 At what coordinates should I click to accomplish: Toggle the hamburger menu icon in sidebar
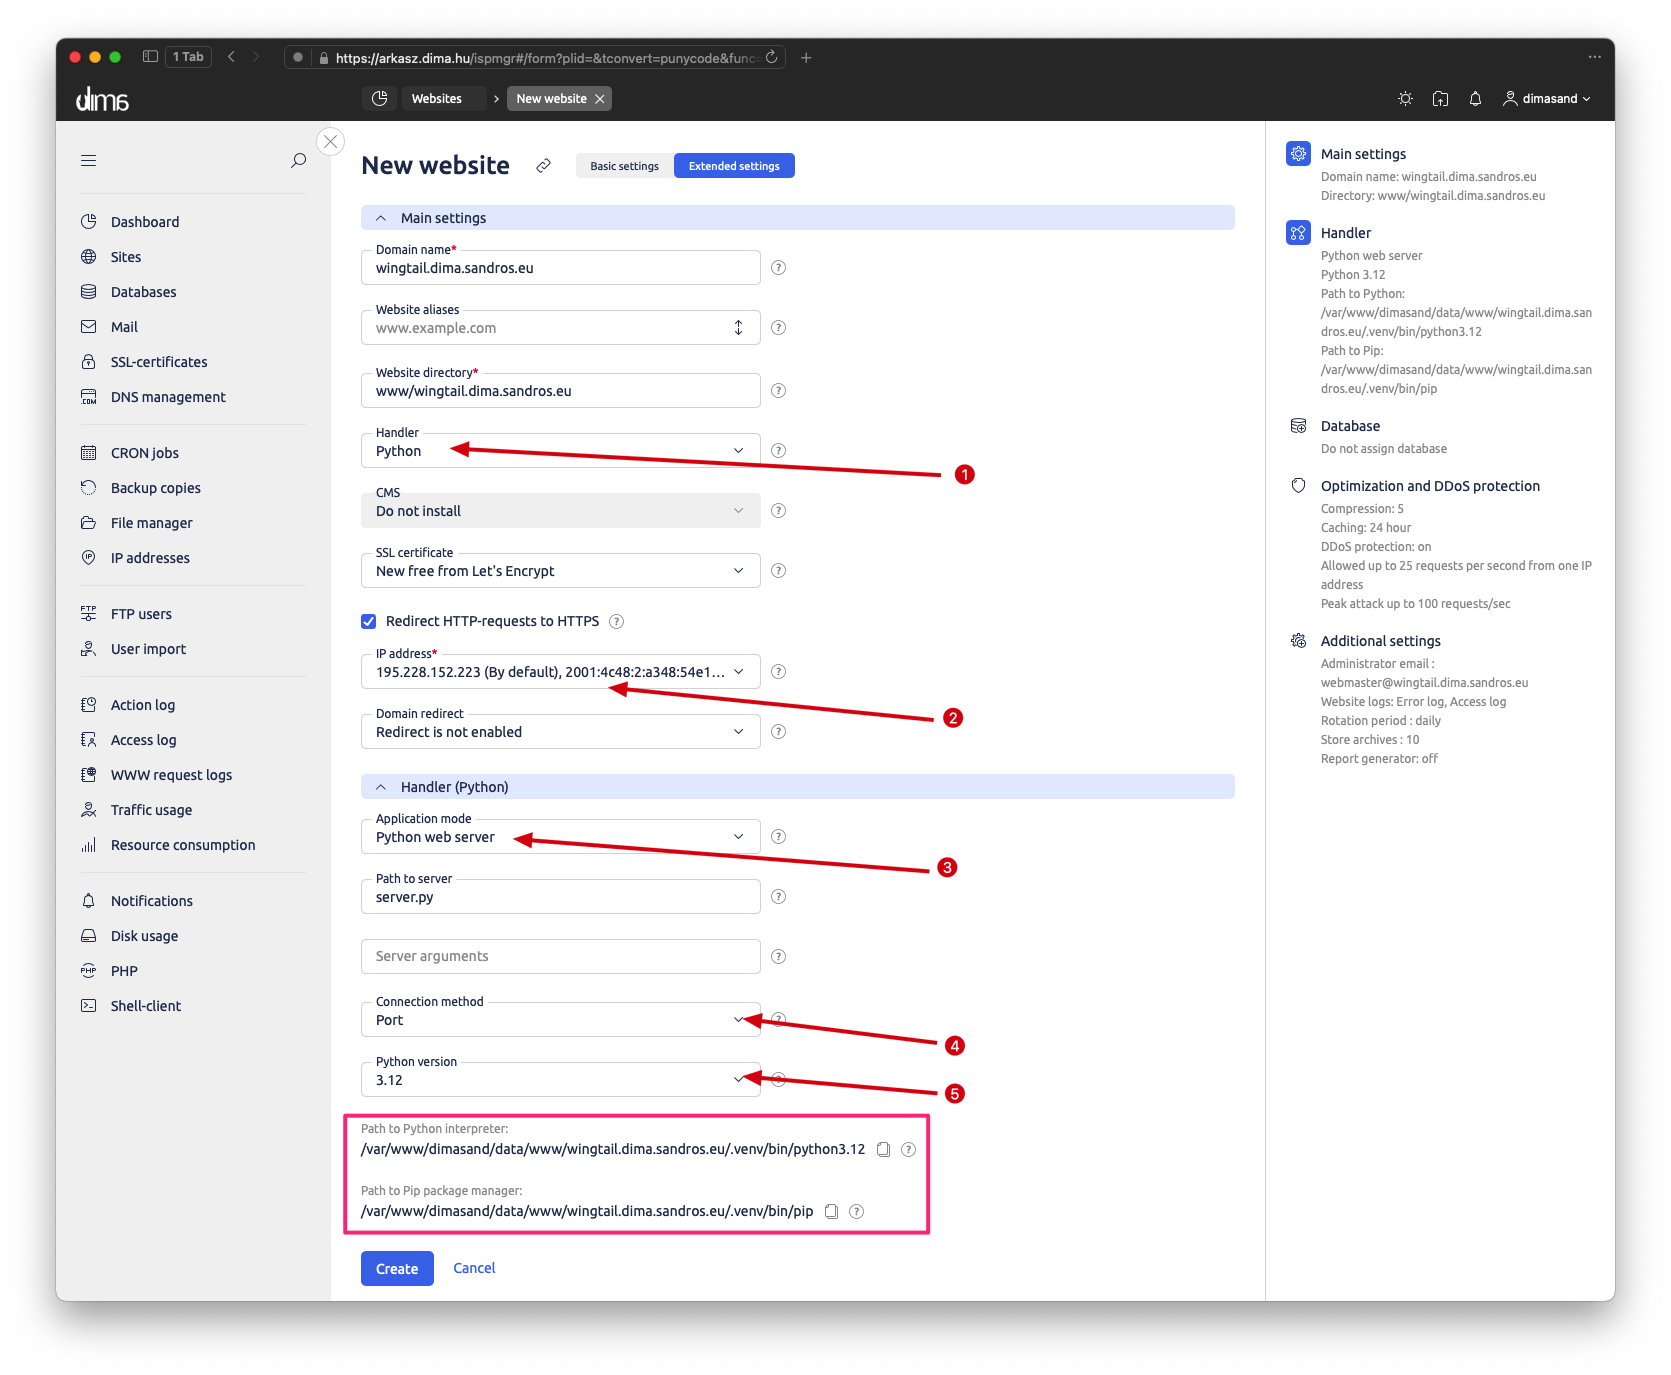pyautogui.click(x=89, y=160)
